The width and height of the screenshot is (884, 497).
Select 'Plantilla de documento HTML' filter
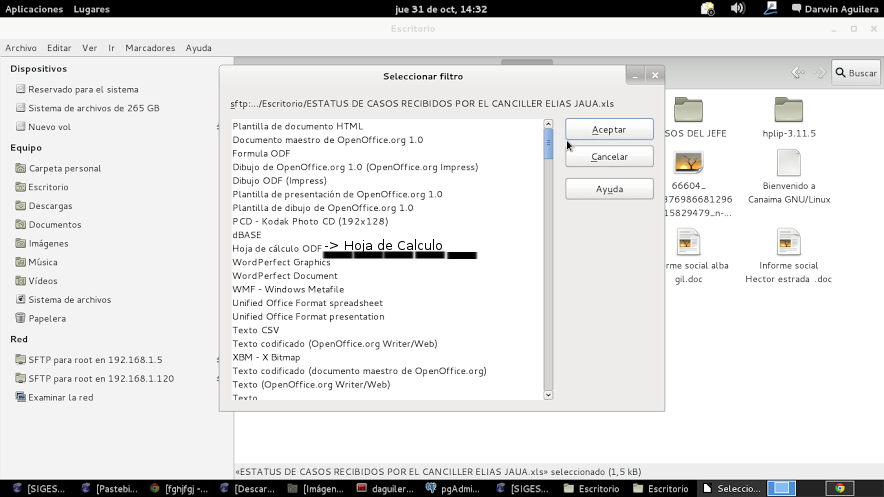[x=298, y=126]
